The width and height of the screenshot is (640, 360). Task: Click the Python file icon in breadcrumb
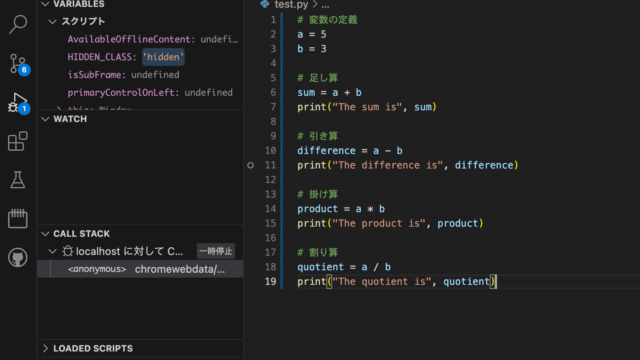pyautogui.click(x=265, y=4)
